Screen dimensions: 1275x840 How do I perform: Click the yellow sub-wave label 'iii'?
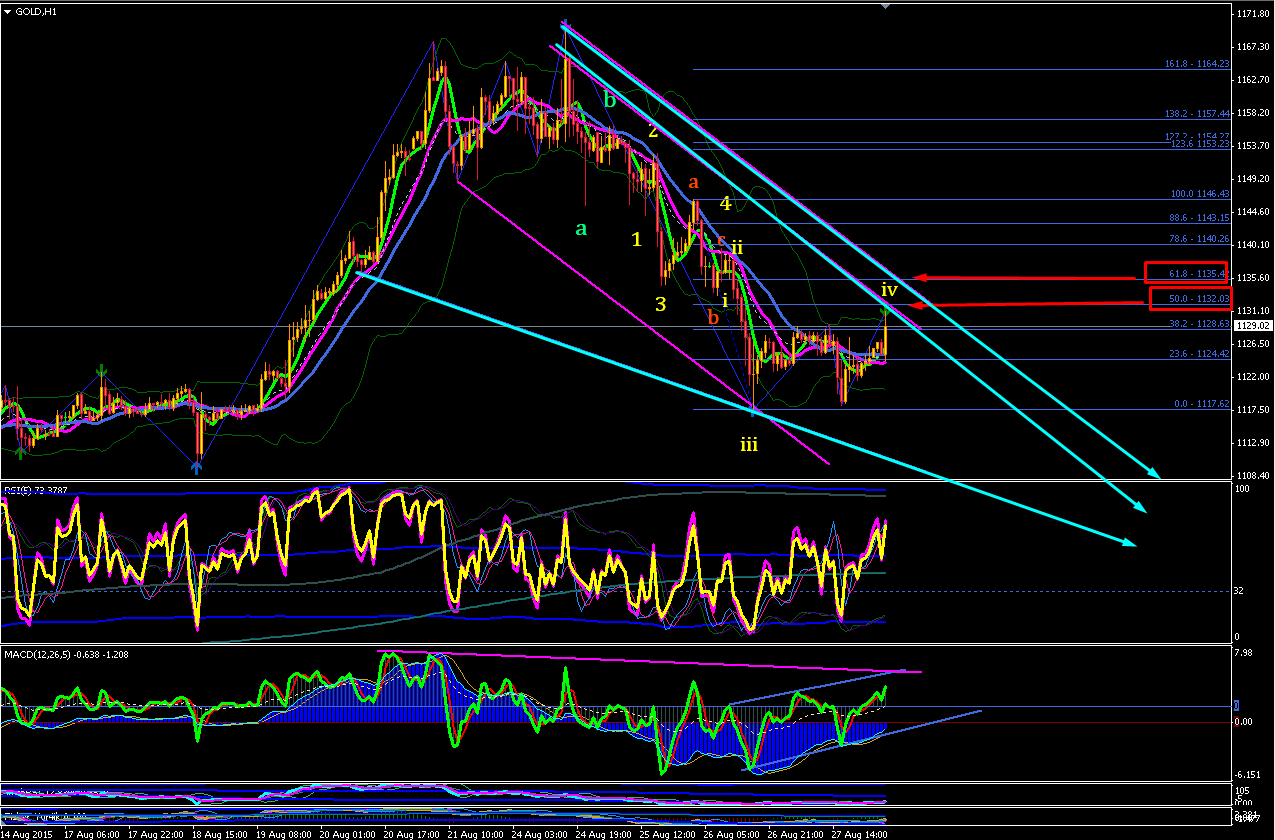pos(749,444)
